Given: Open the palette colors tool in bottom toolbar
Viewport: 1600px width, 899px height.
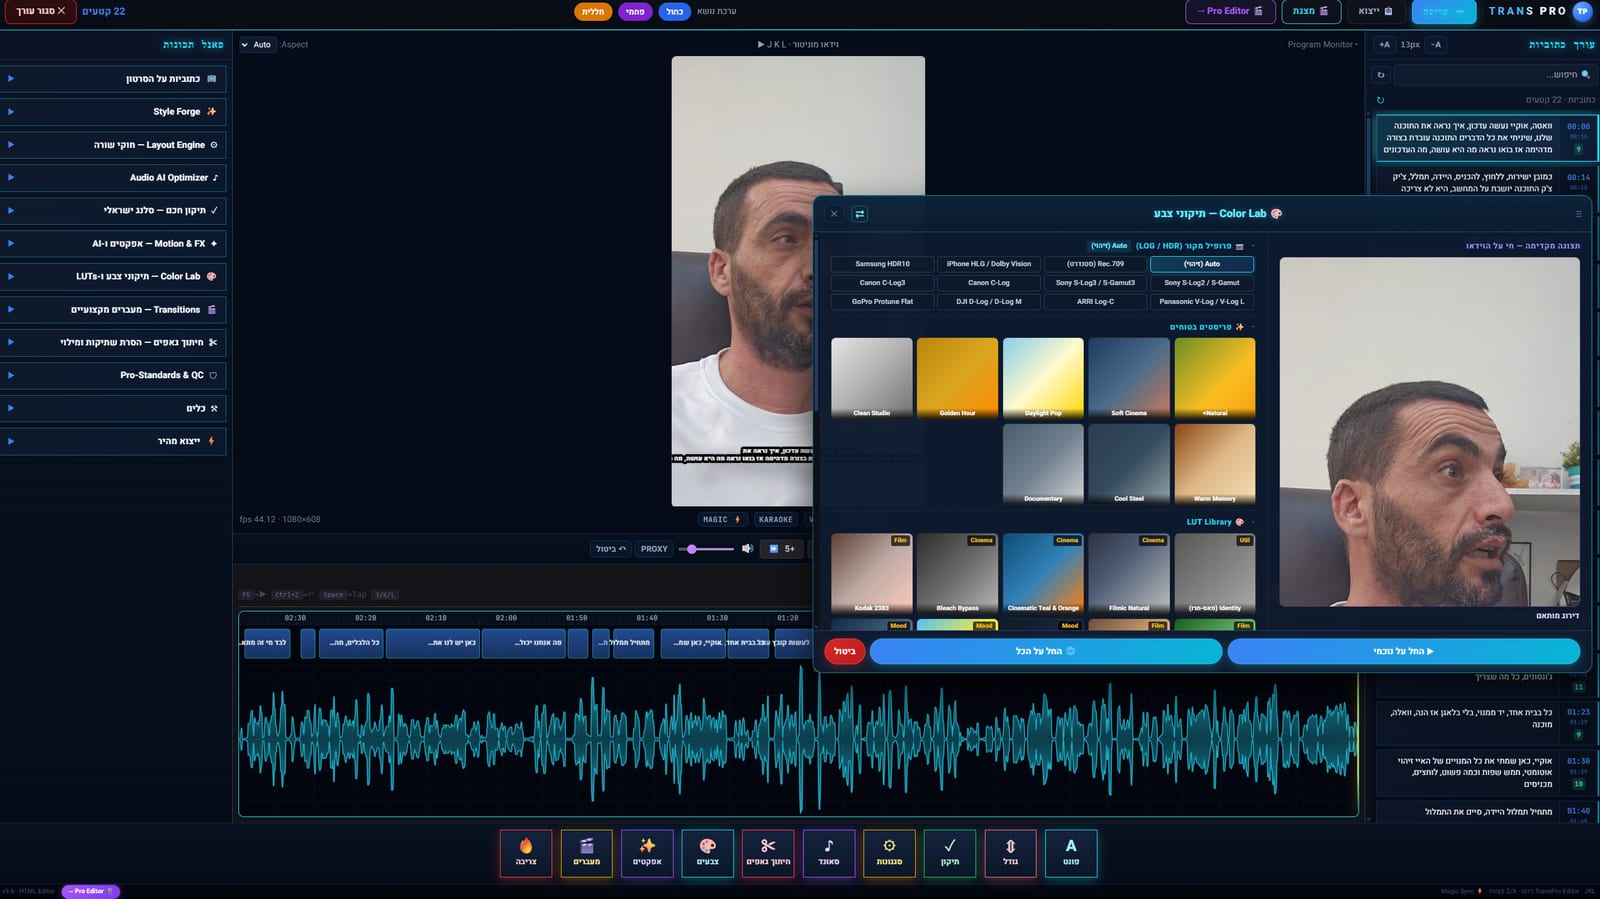Looking at the screenshot, I should (x=708, y=853).
